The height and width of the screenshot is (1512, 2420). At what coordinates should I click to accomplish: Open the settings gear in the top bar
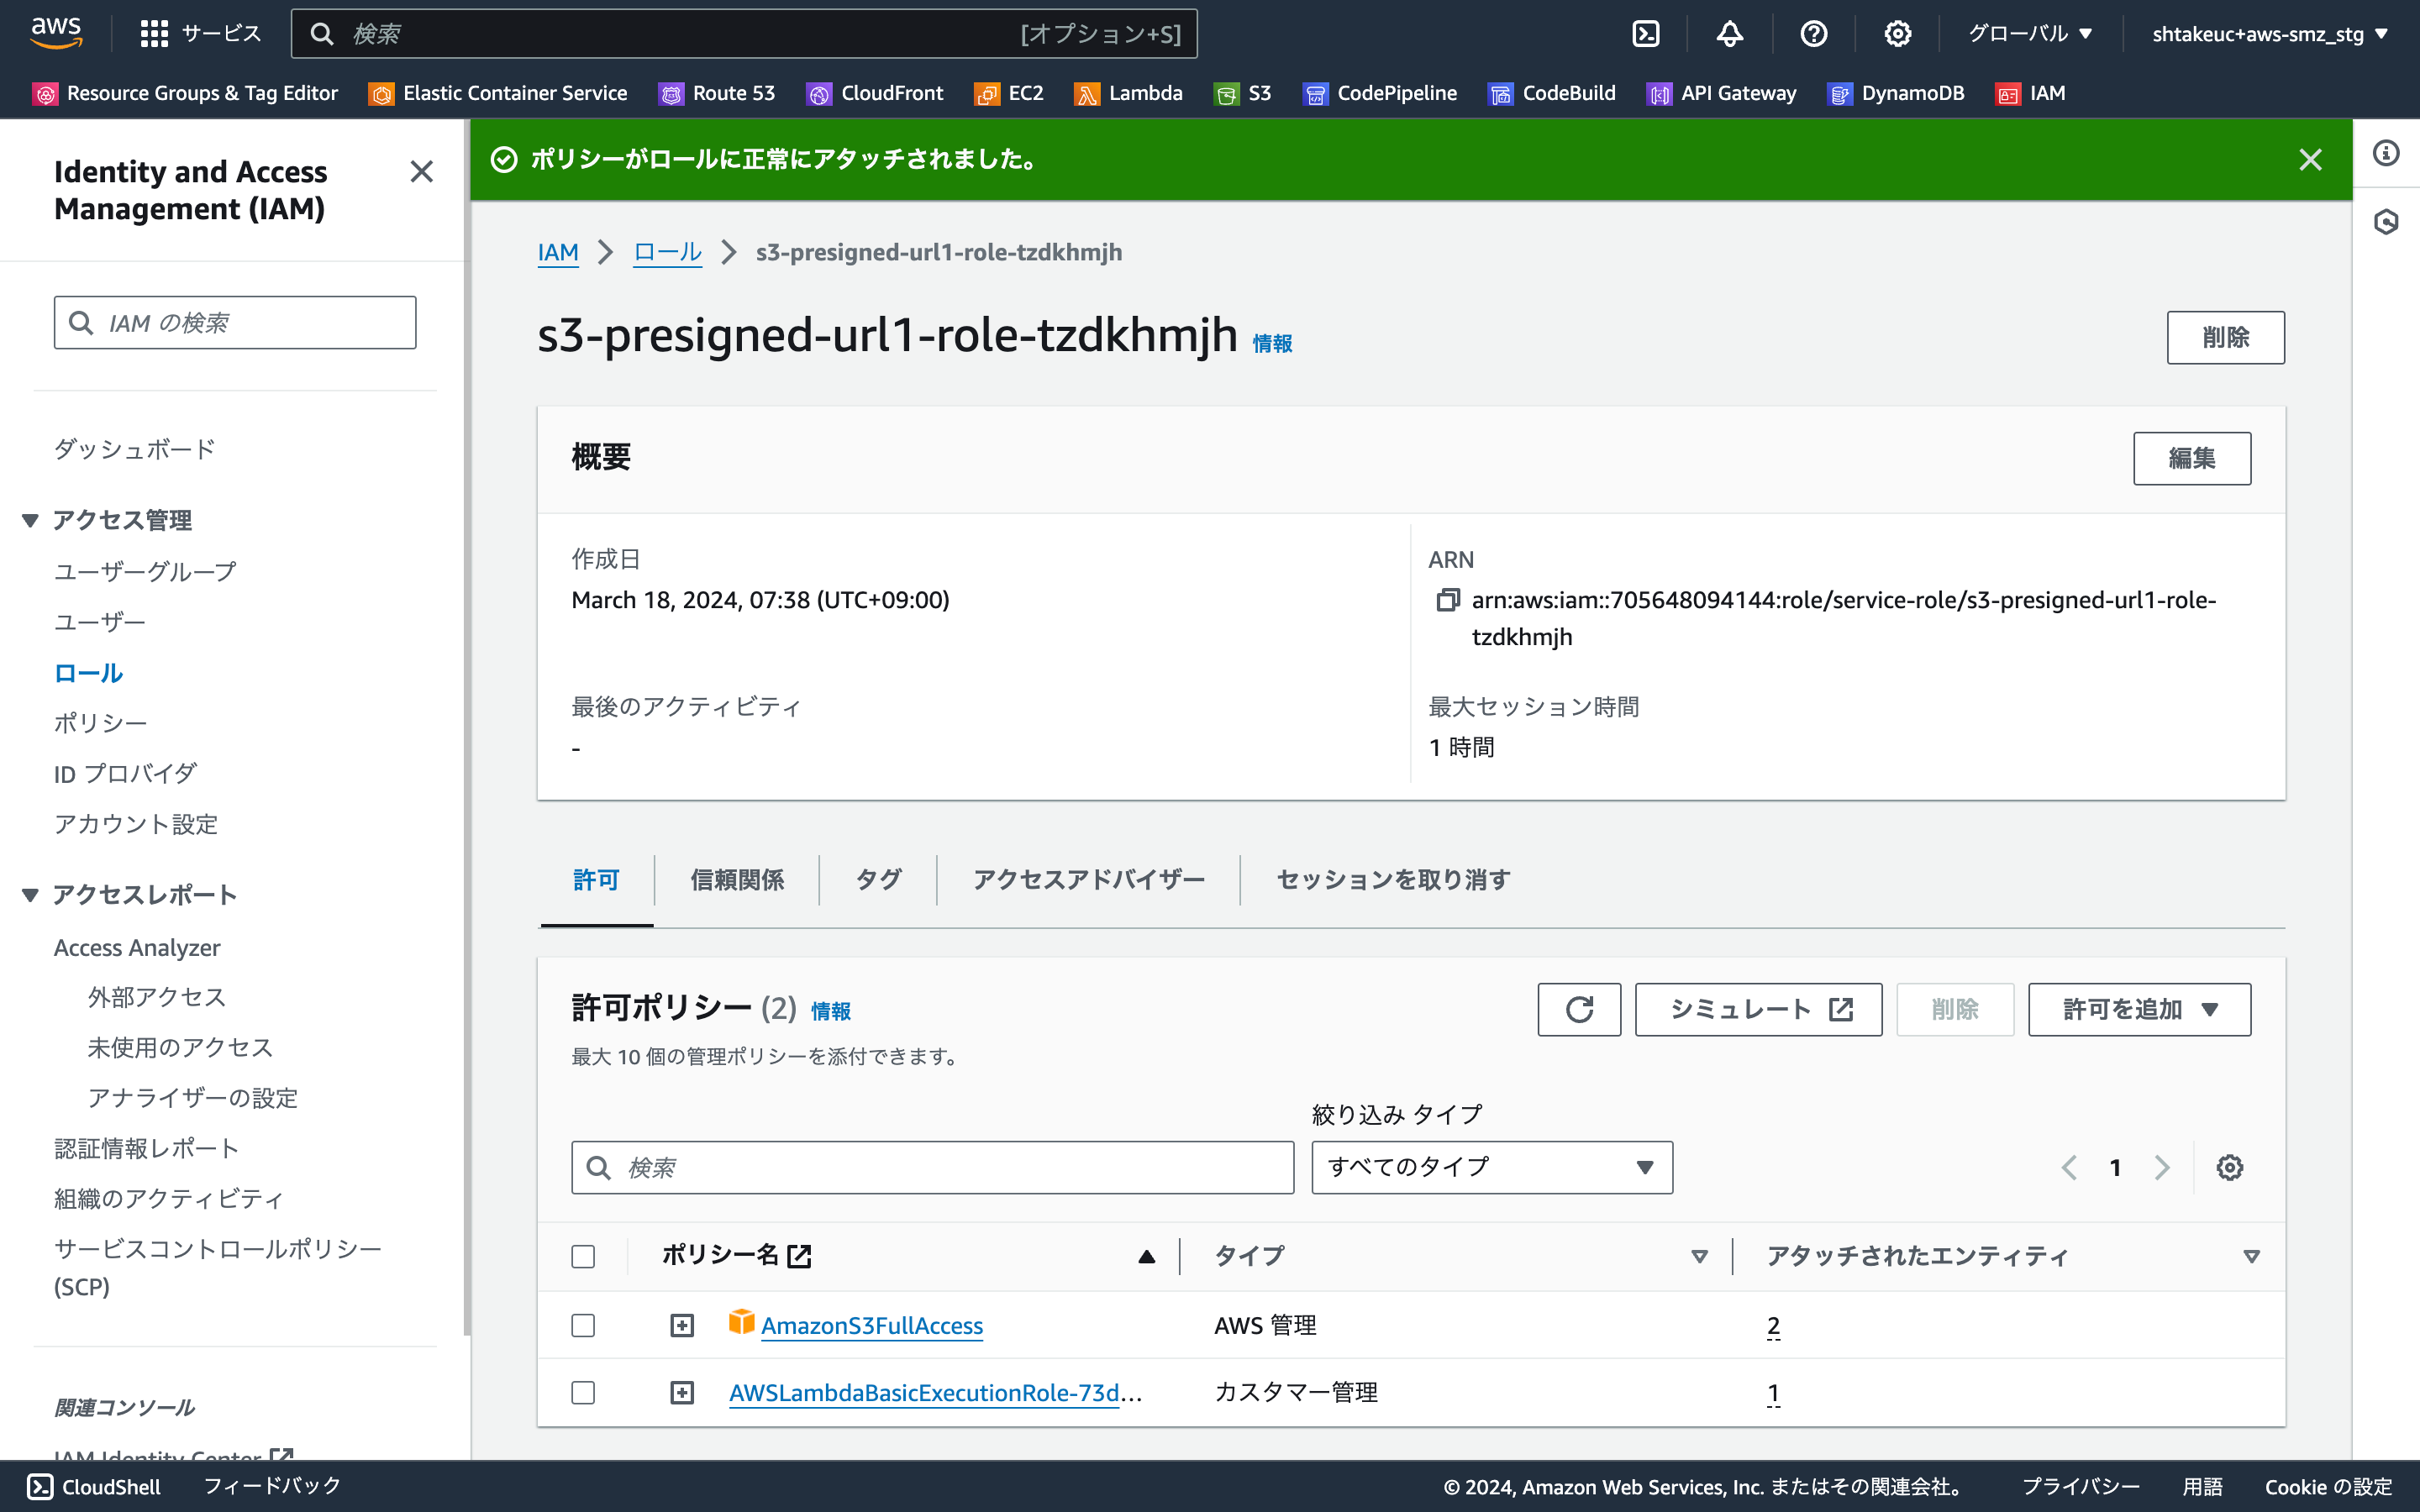click(x=1896, y=33)
